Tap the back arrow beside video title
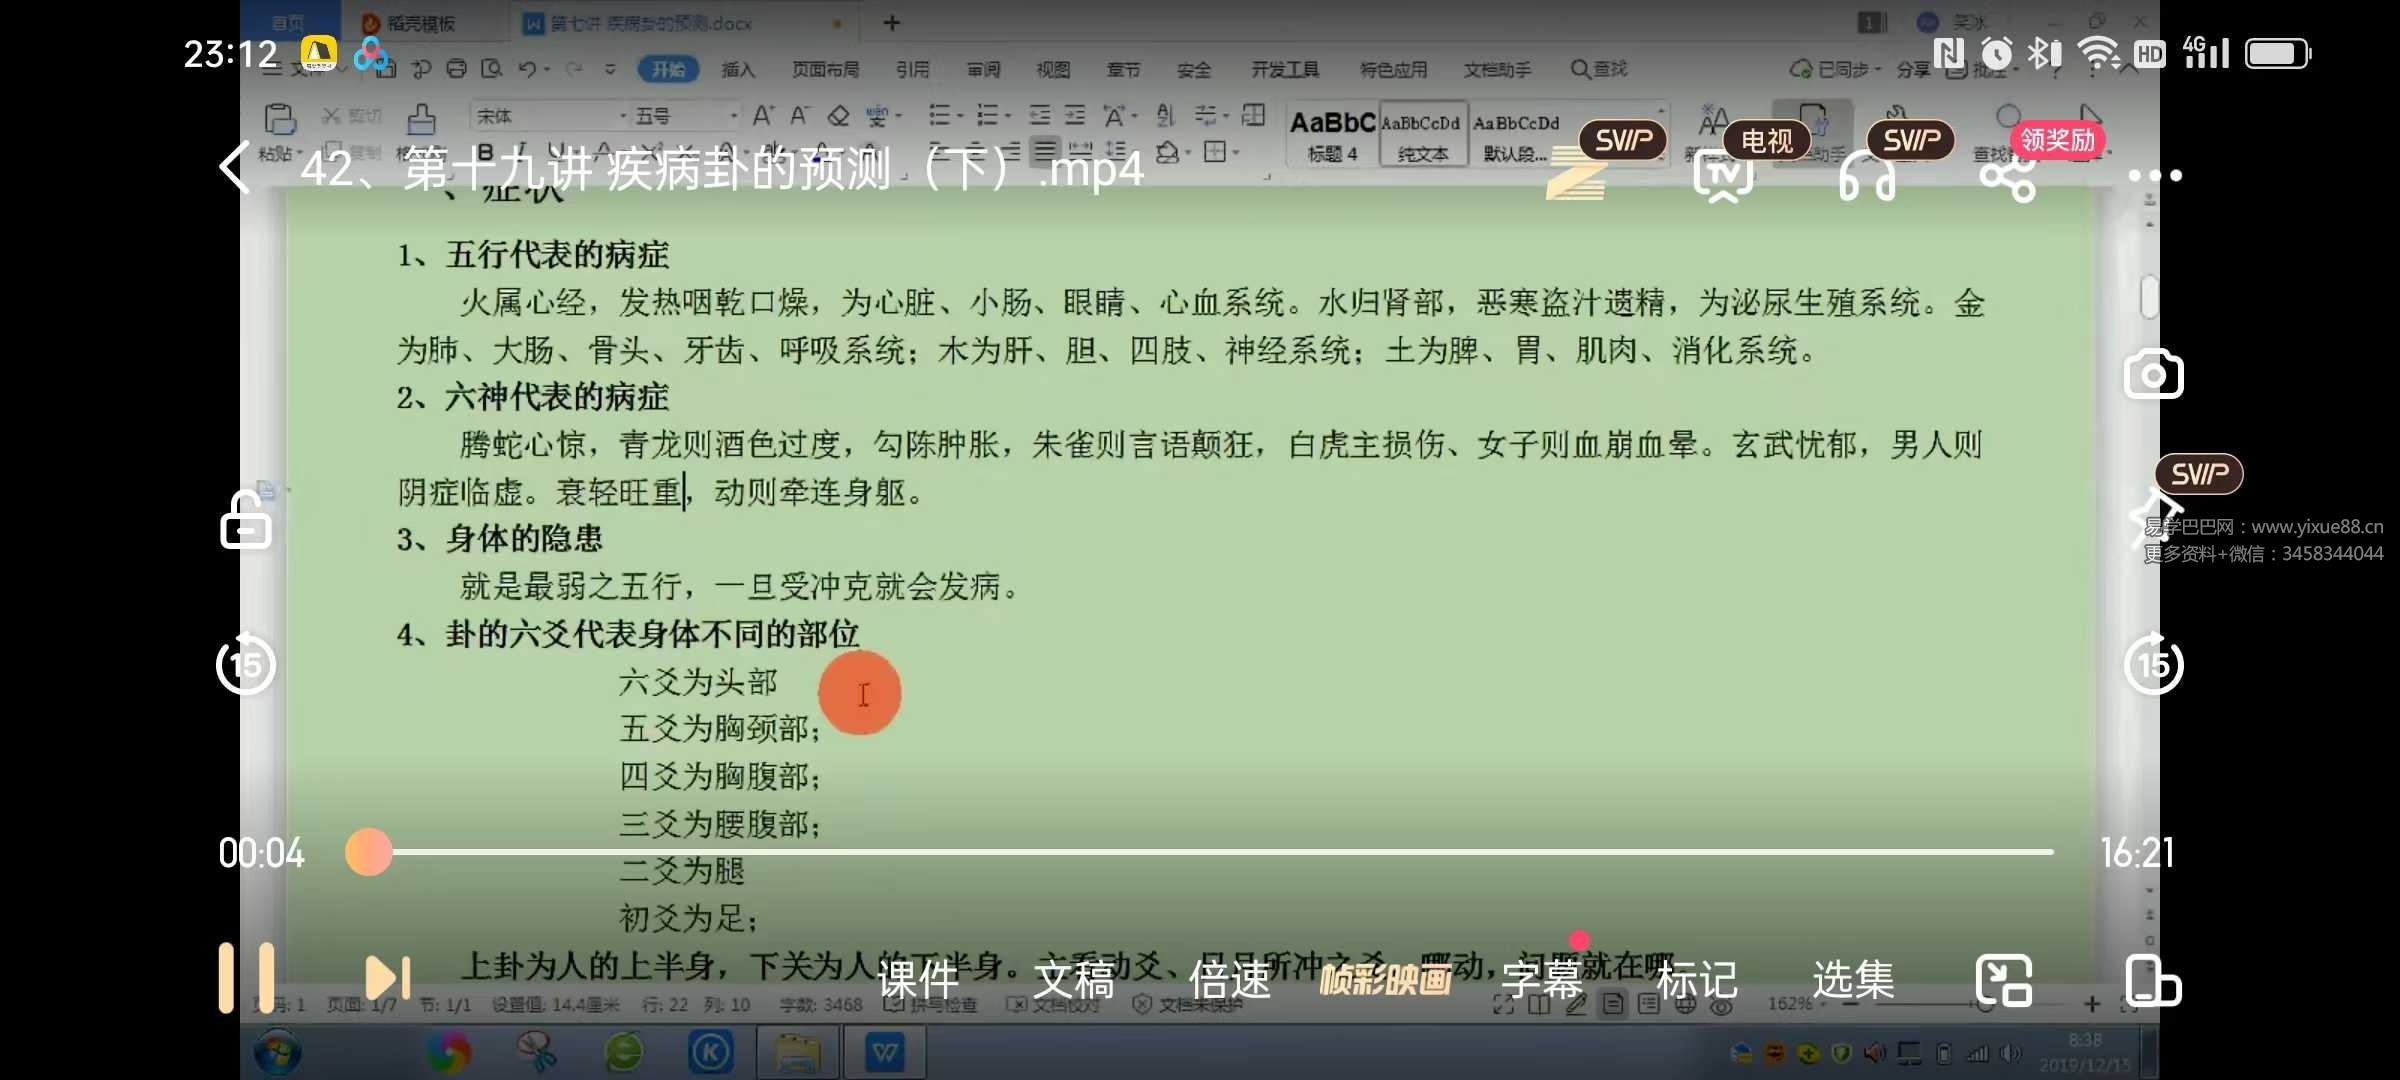The height and width of the screenshot is (1080, 2400). tap(236, 168)
